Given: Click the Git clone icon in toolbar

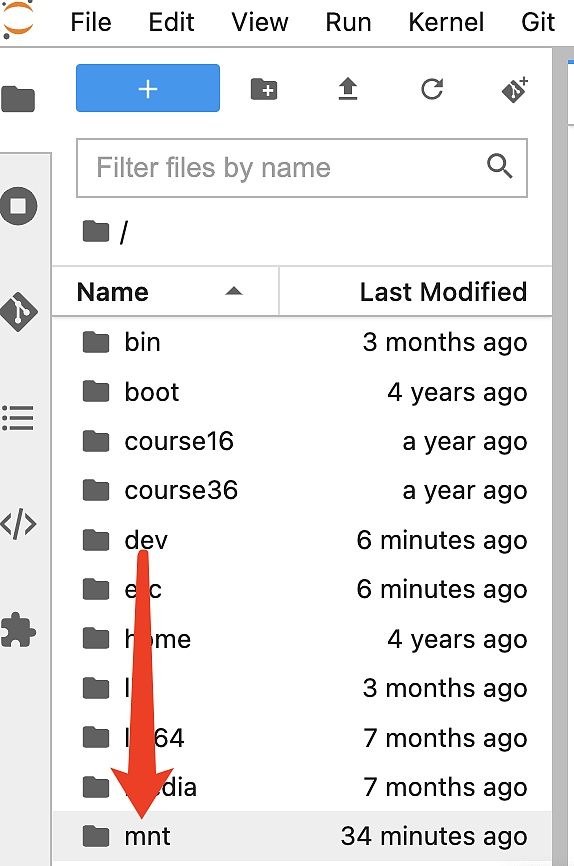Looking at the screenshot, I should (x=515, y=89).
